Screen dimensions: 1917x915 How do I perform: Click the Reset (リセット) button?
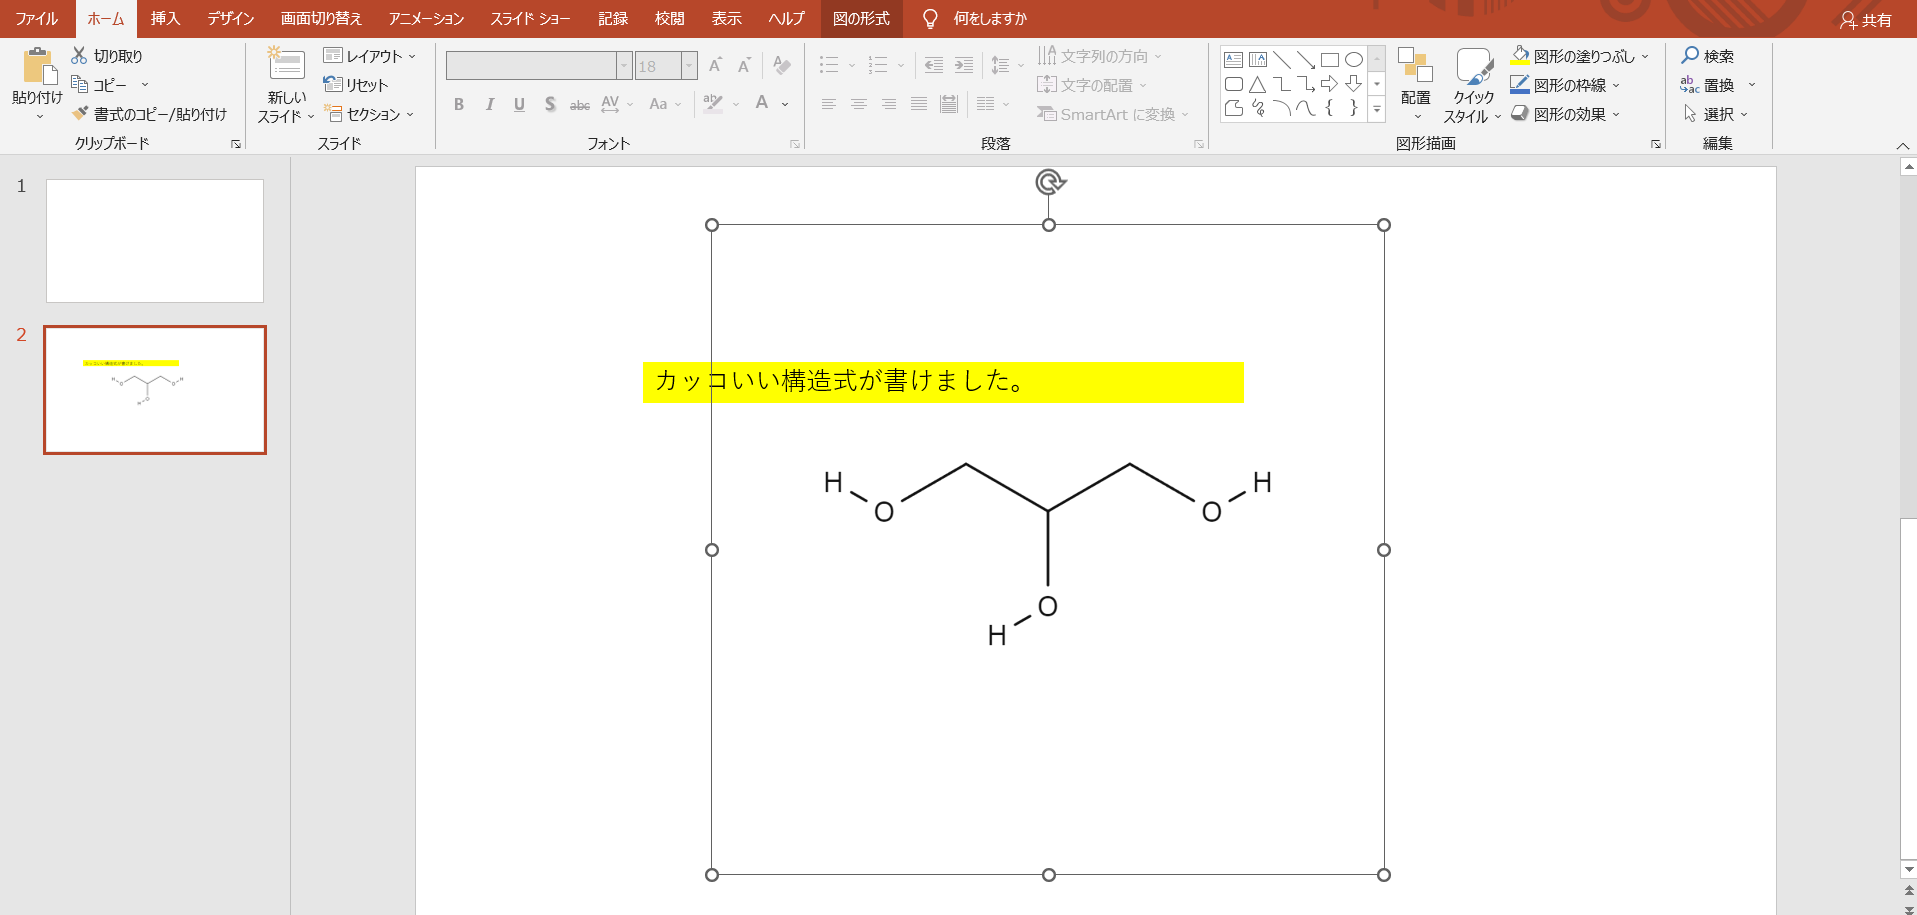356,85
